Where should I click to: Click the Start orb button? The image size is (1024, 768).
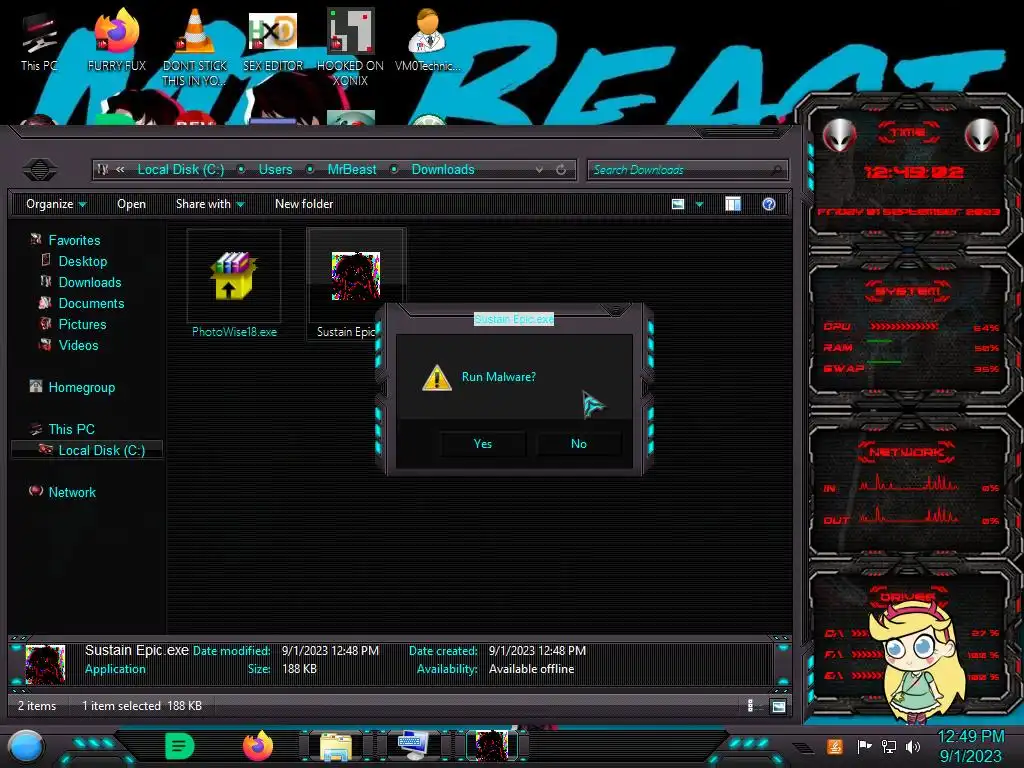(26, 746)
